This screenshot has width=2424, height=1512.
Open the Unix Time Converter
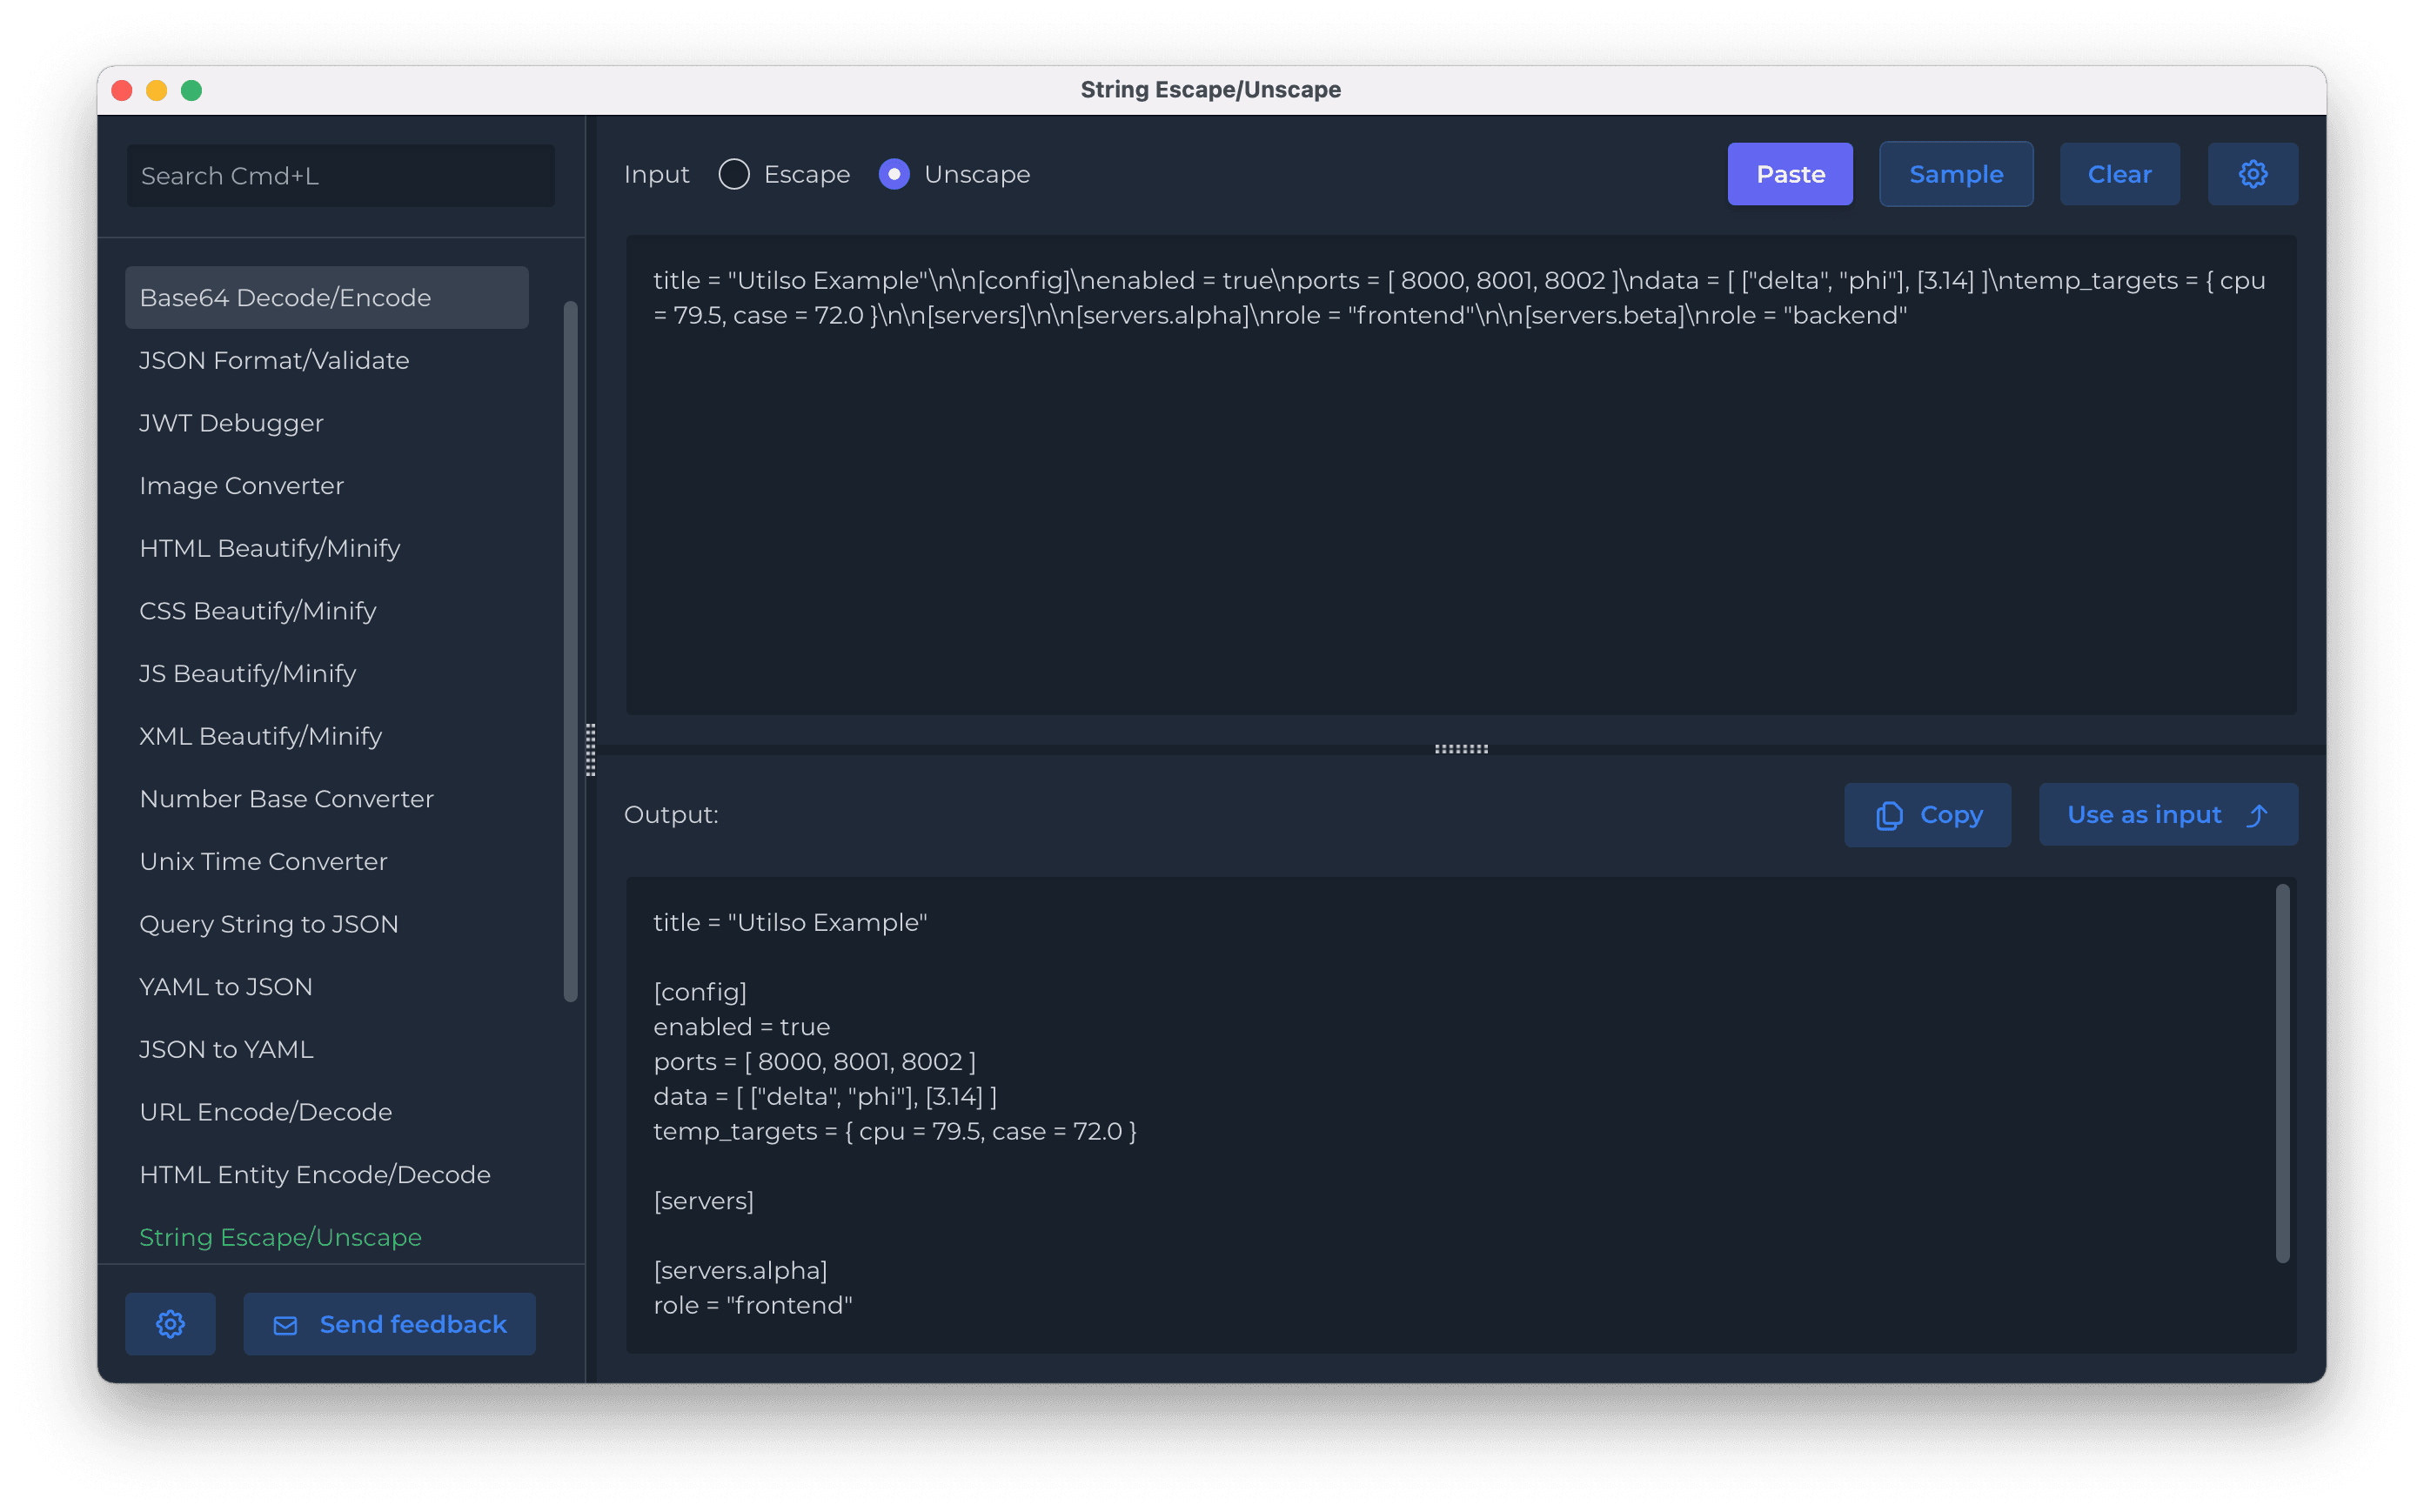click(x=263, y=862)
